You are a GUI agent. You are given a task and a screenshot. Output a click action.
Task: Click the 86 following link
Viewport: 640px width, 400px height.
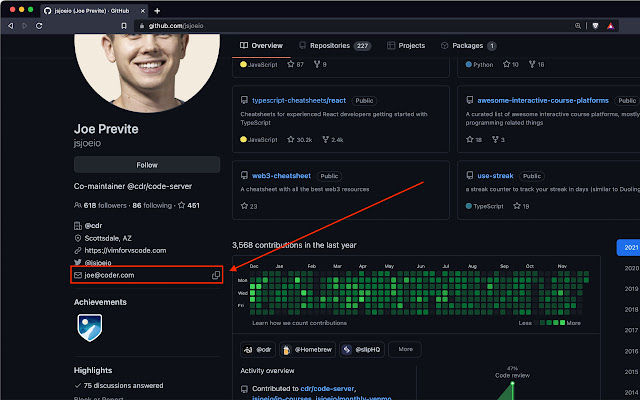[x=152, y=205]
